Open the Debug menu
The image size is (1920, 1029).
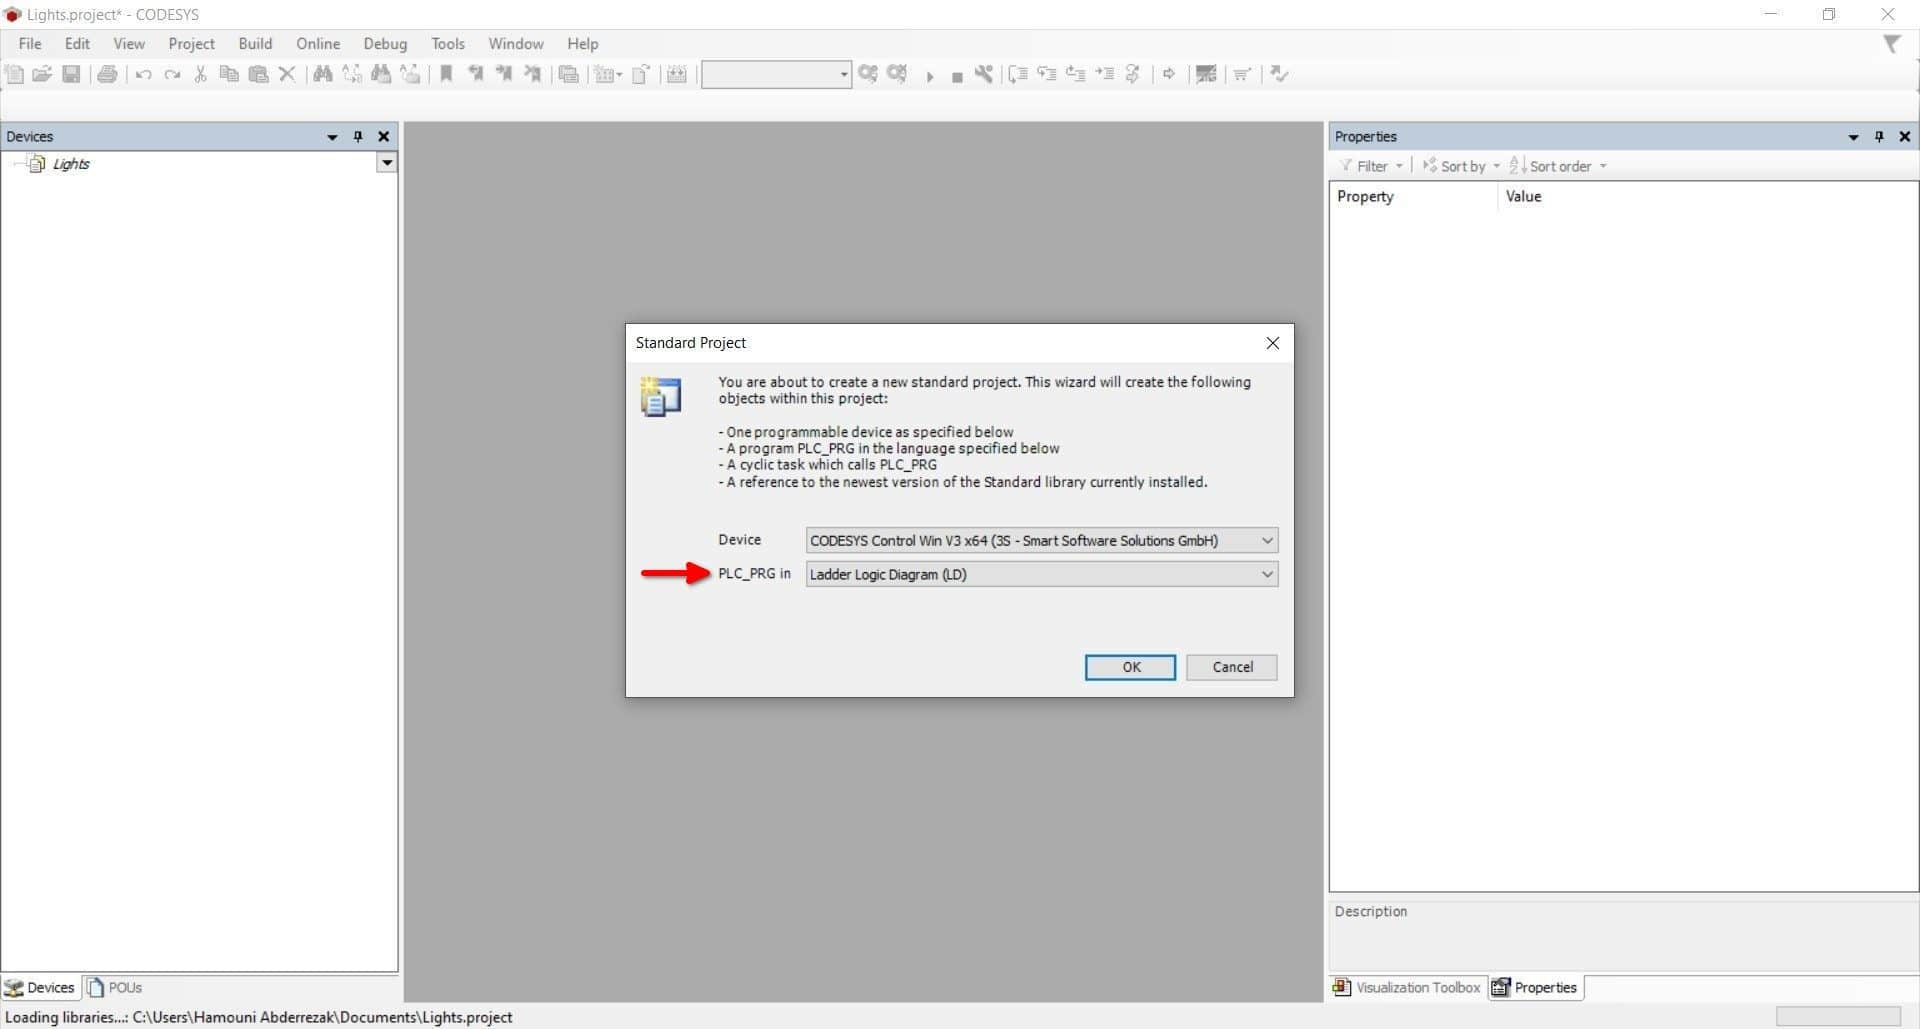[x=385, y=44]
